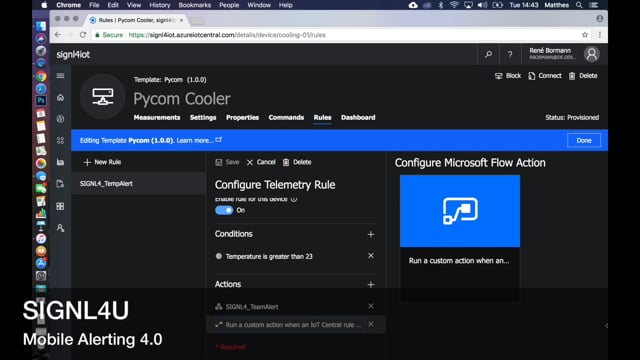Viewport: 640px width, 360px height.
Task: Open the Bookmarks menu in menu bar
Action: click(x=195, y=5)
